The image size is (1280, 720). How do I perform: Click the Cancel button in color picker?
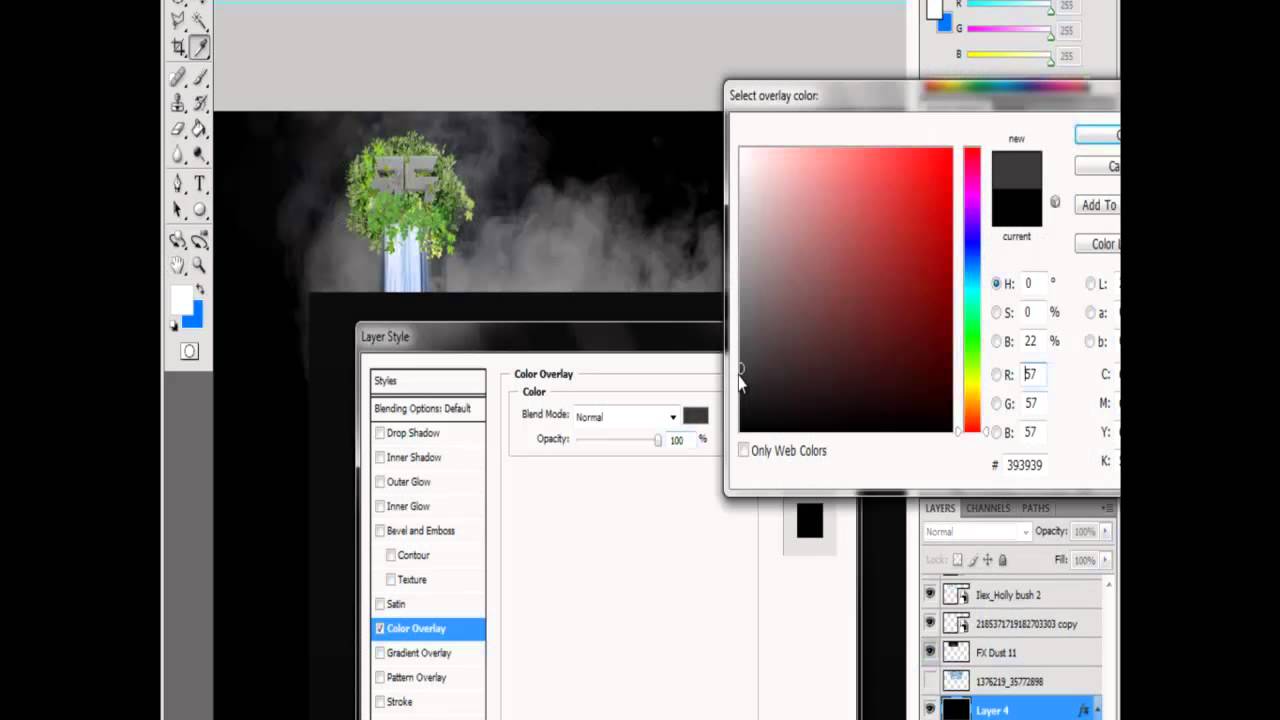click(x=1098, y=166)
